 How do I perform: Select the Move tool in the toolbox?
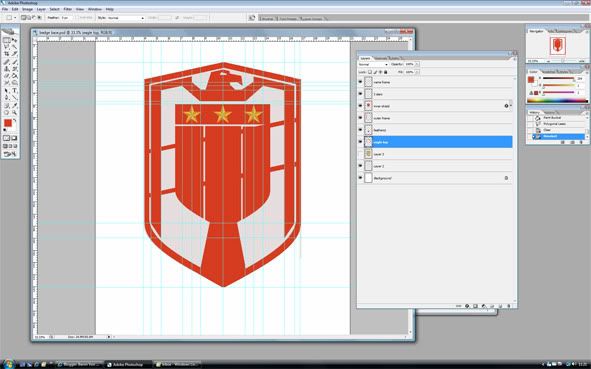14,40
